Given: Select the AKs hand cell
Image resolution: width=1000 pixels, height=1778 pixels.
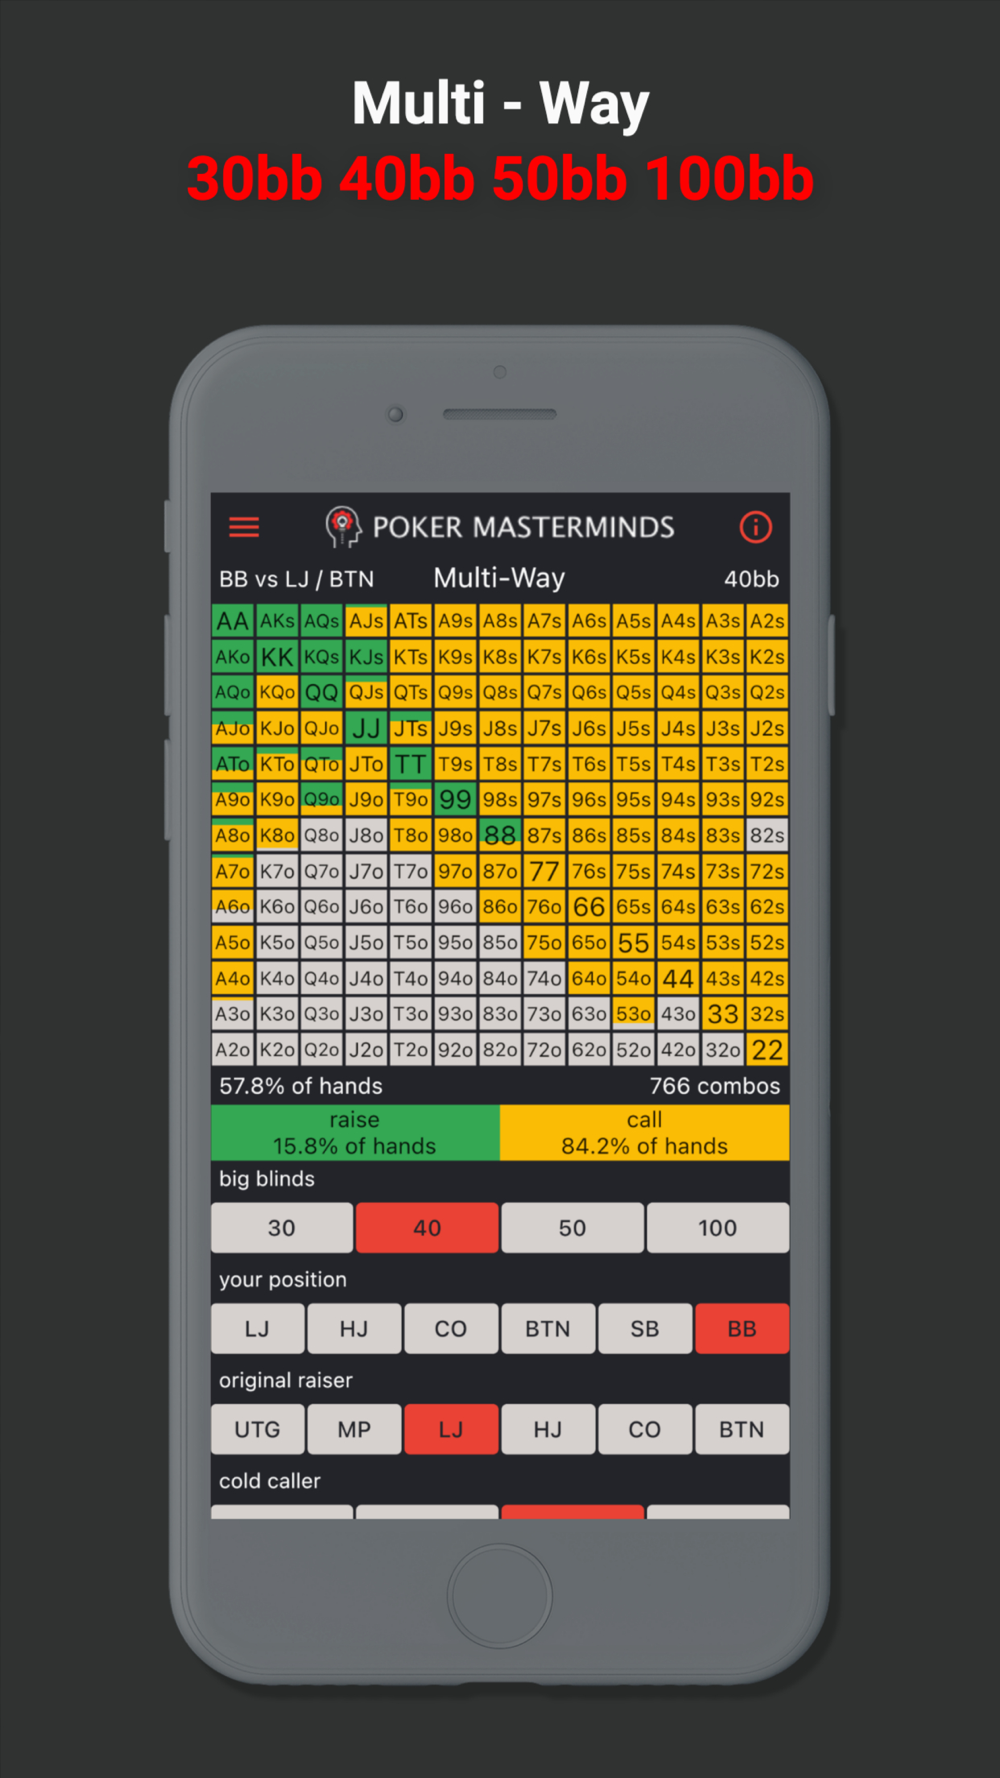Looking at the screenshot, I should coord(277,621).
